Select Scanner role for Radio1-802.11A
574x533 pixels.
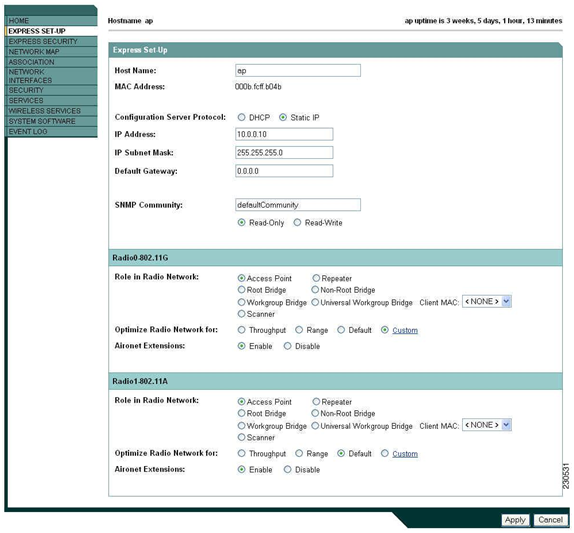[241, 437]
